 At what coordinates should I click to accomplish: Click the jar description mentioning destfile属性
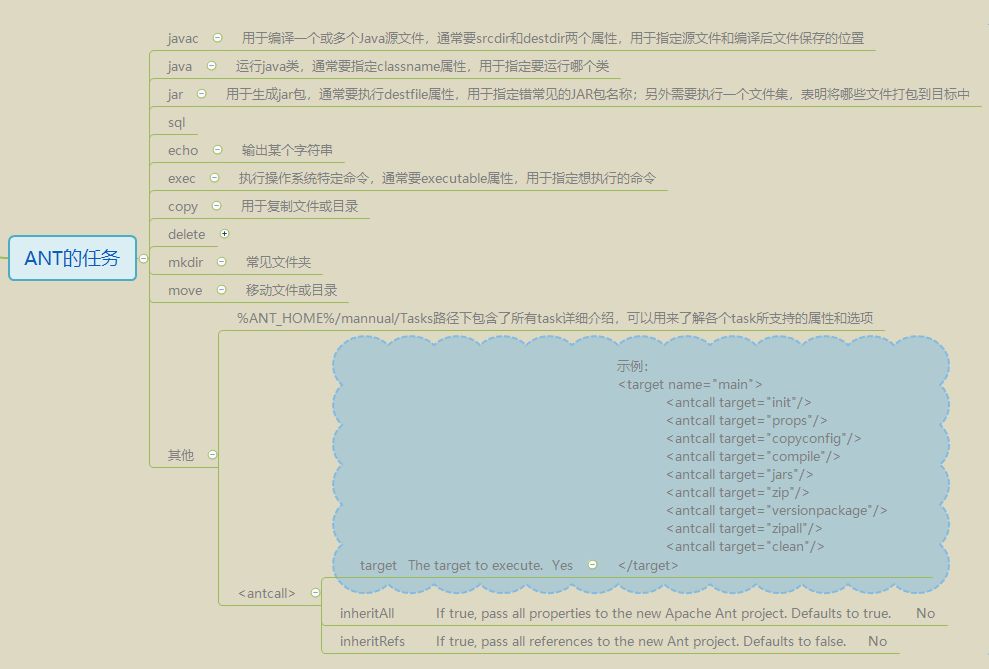point(598,95)
